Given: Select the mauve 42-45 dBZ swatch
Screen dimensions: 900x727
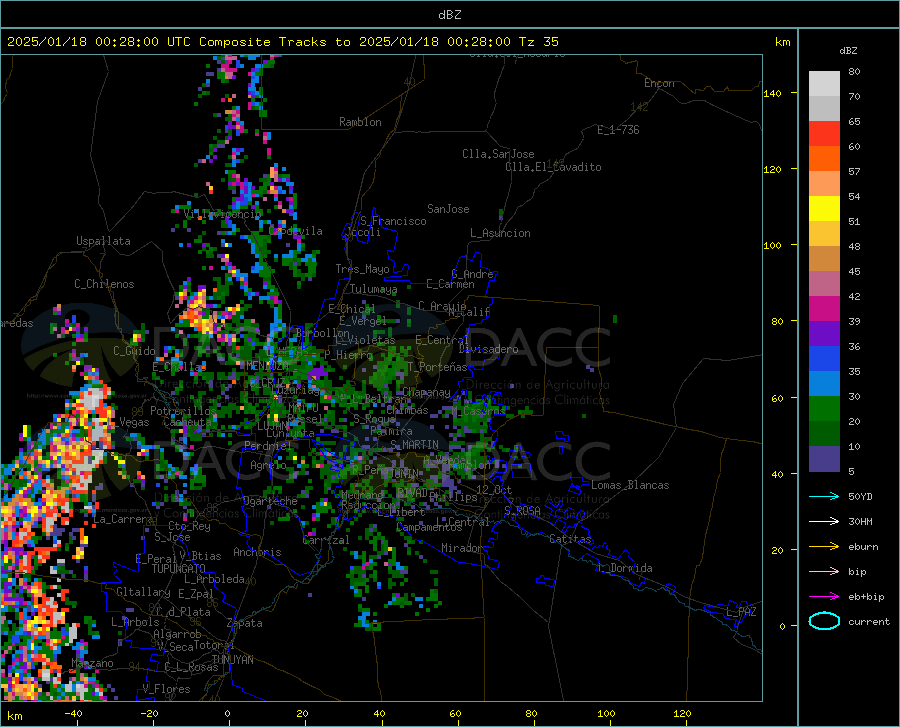Looking at the screenshot, I should pyautogui.click(x=824, y=284).
